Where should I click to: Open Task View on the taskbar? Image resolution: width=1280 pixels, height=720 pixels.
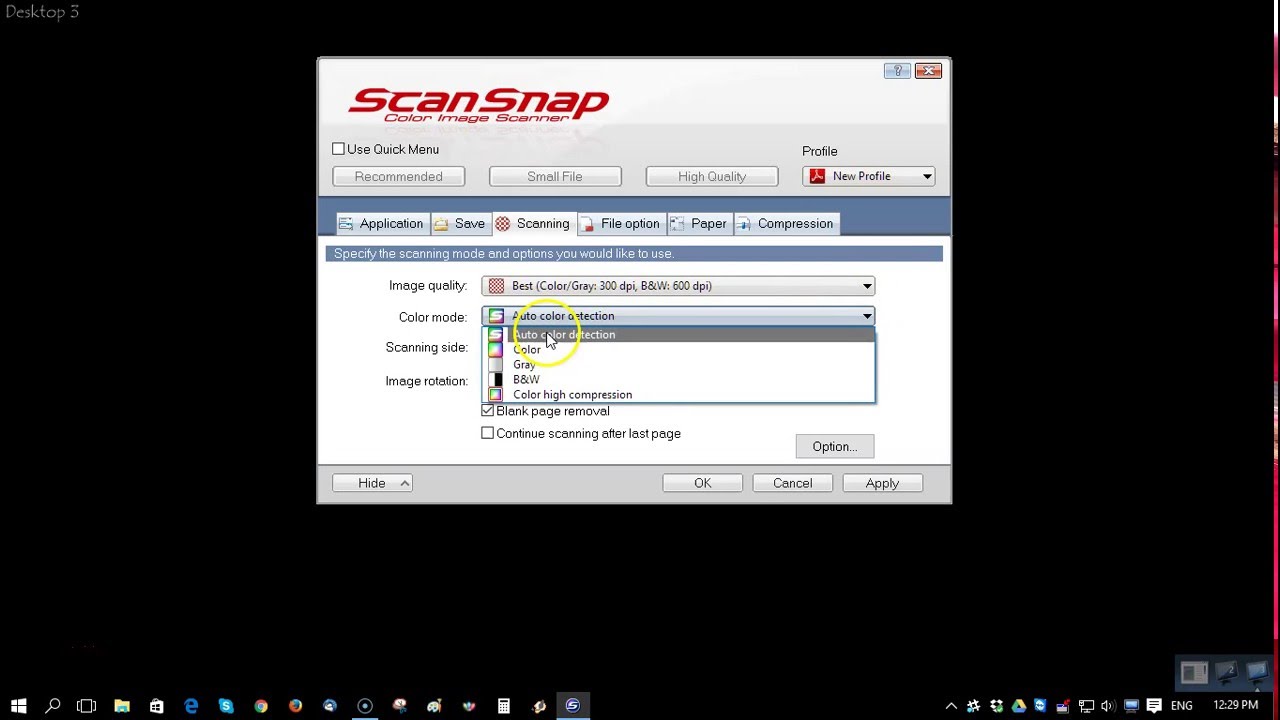(x=87, y=706)
